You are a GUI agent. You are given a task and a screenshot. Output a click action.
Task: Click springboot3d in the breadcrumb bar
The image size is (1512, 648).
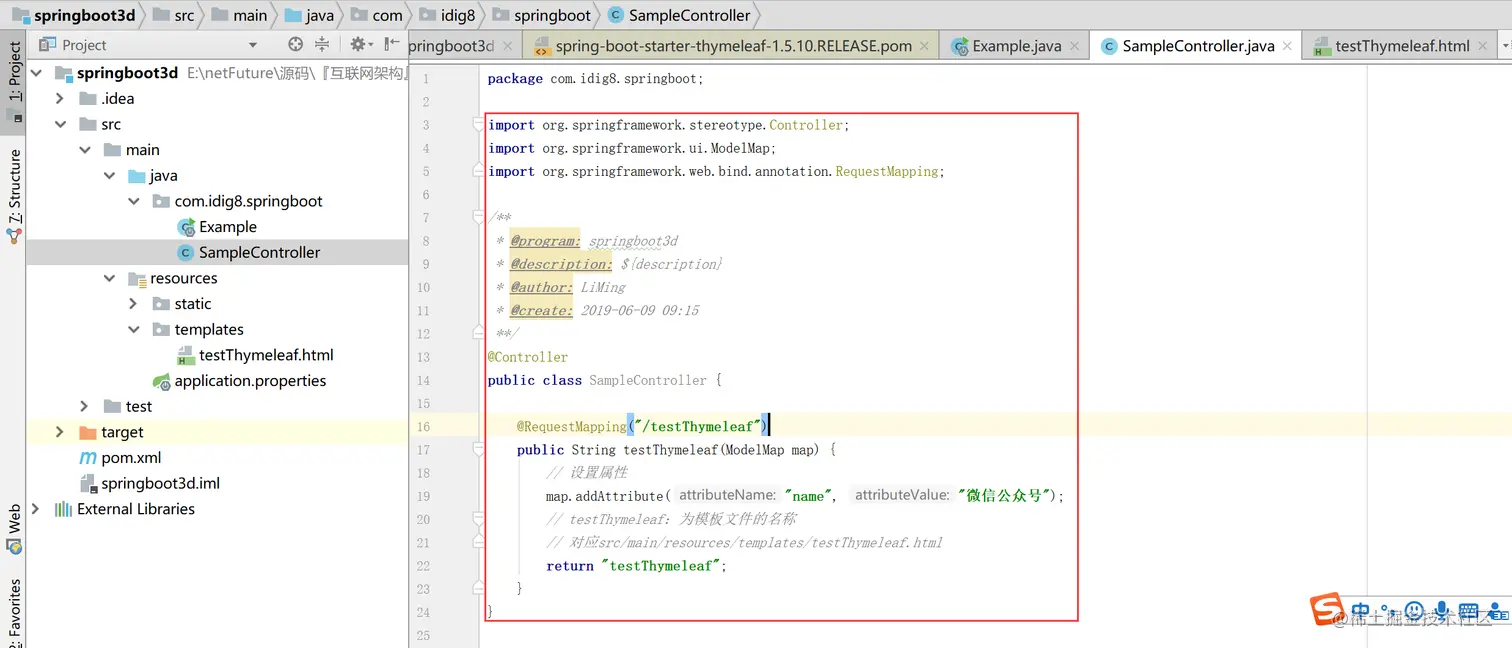tap(84, 15)
